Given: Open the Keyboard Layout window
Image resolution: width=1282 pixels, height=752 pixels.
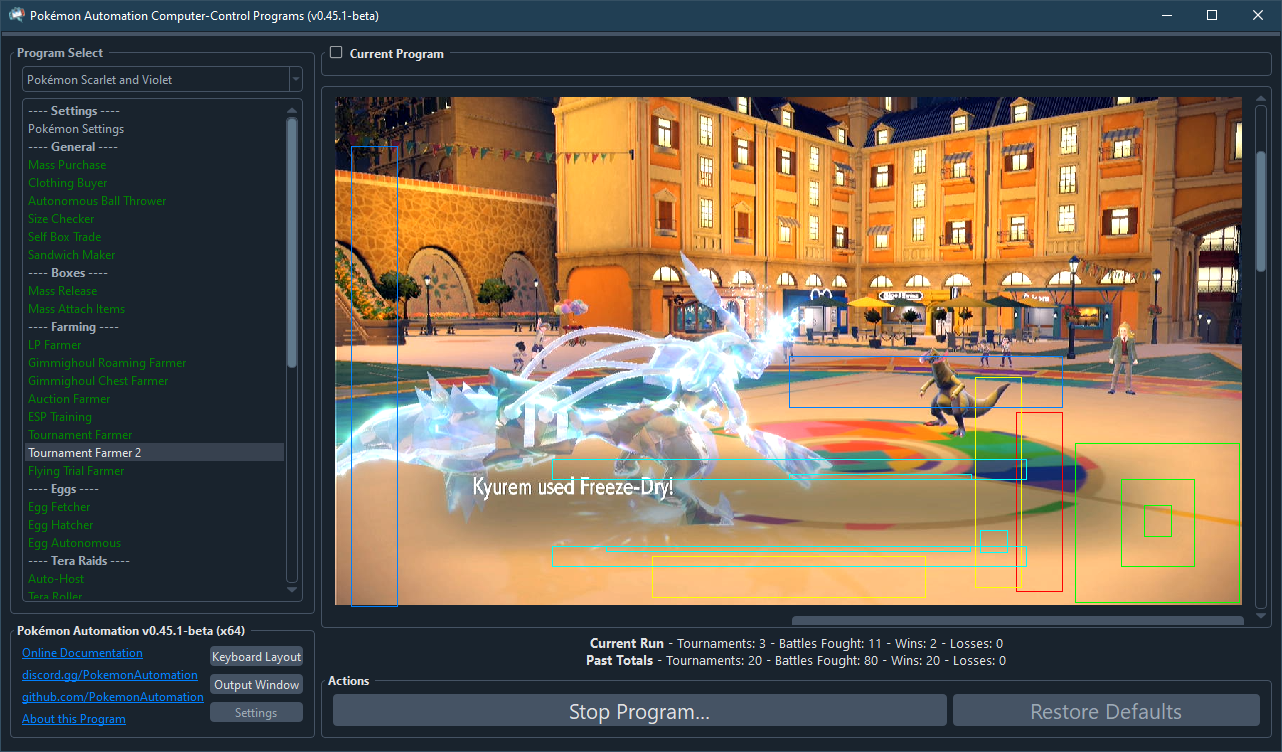Looking at the screenshot, I should (x=256, y=657).
